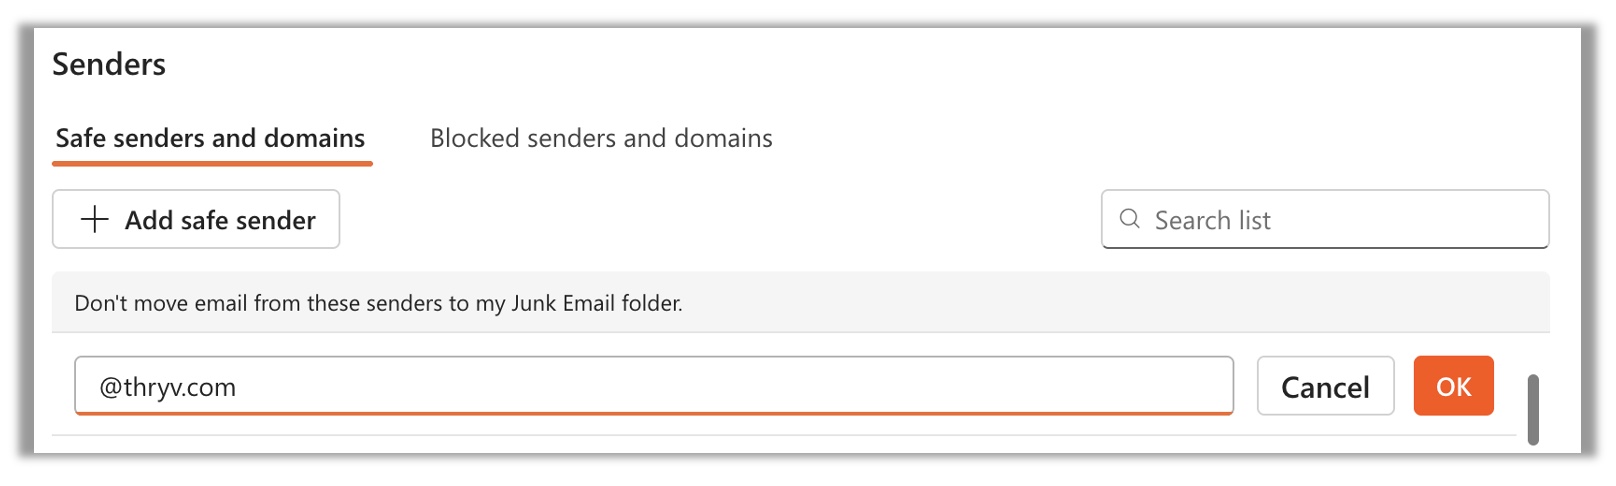Click the underlined Safe senders tab label
This screenshot has height=486, width=1616.
(x=210, y=138)
